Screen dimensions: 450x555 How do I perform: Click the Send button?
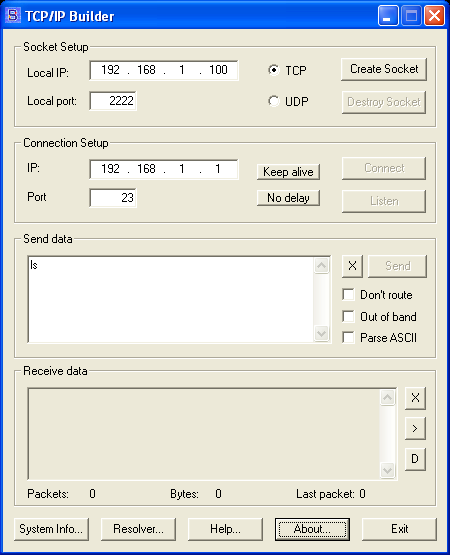point(398,266)
